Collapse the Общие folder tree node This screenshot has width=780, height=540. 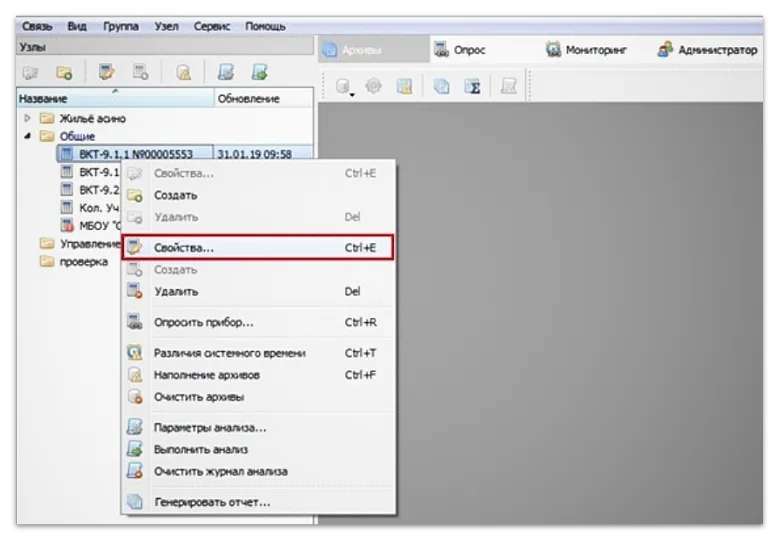[27, 136]
